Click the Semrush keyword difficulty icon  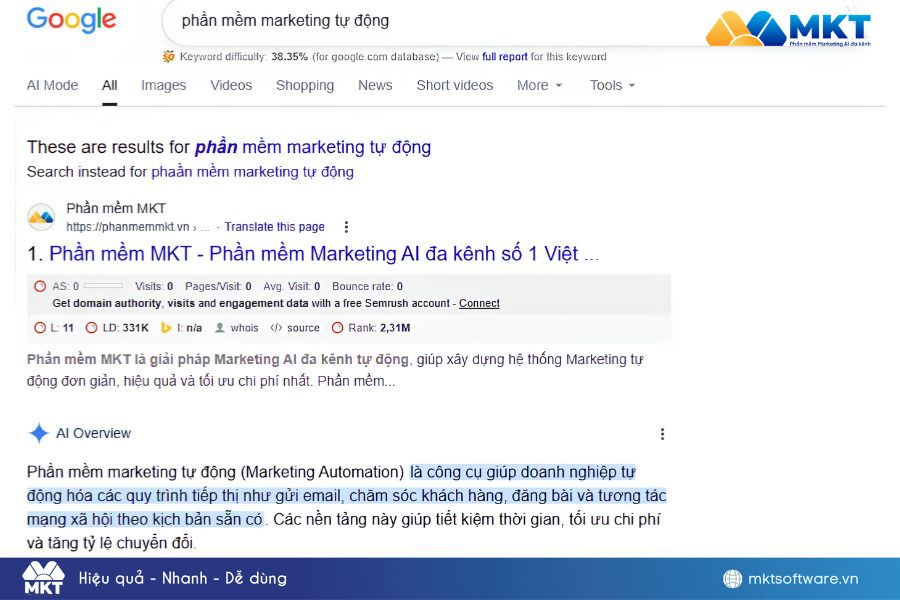point(168,56)
